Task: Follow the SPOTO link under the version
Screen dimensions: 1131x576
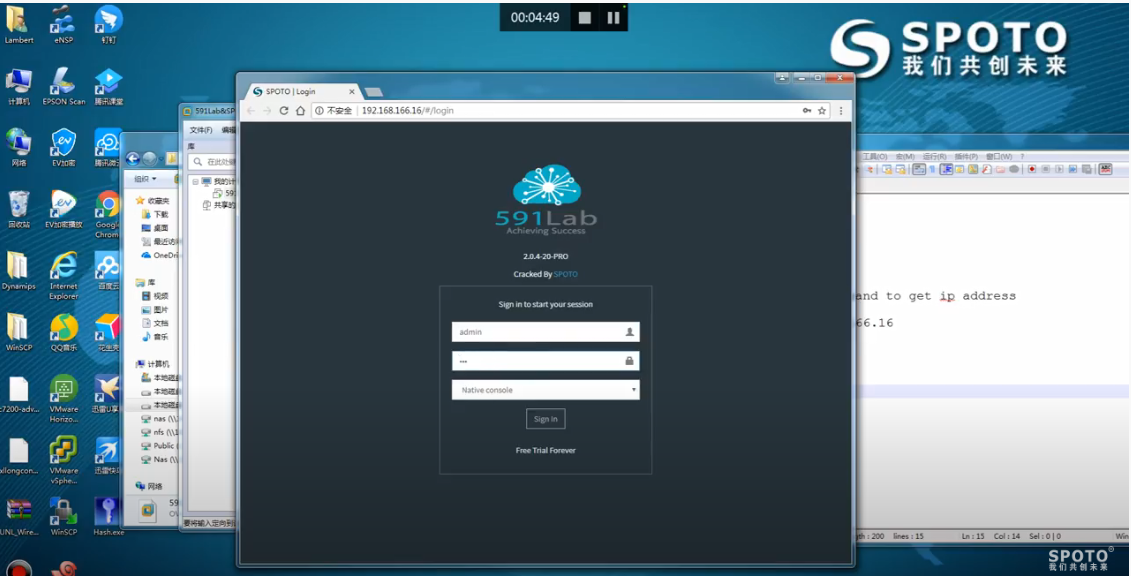Action: (x=566, y=274)
